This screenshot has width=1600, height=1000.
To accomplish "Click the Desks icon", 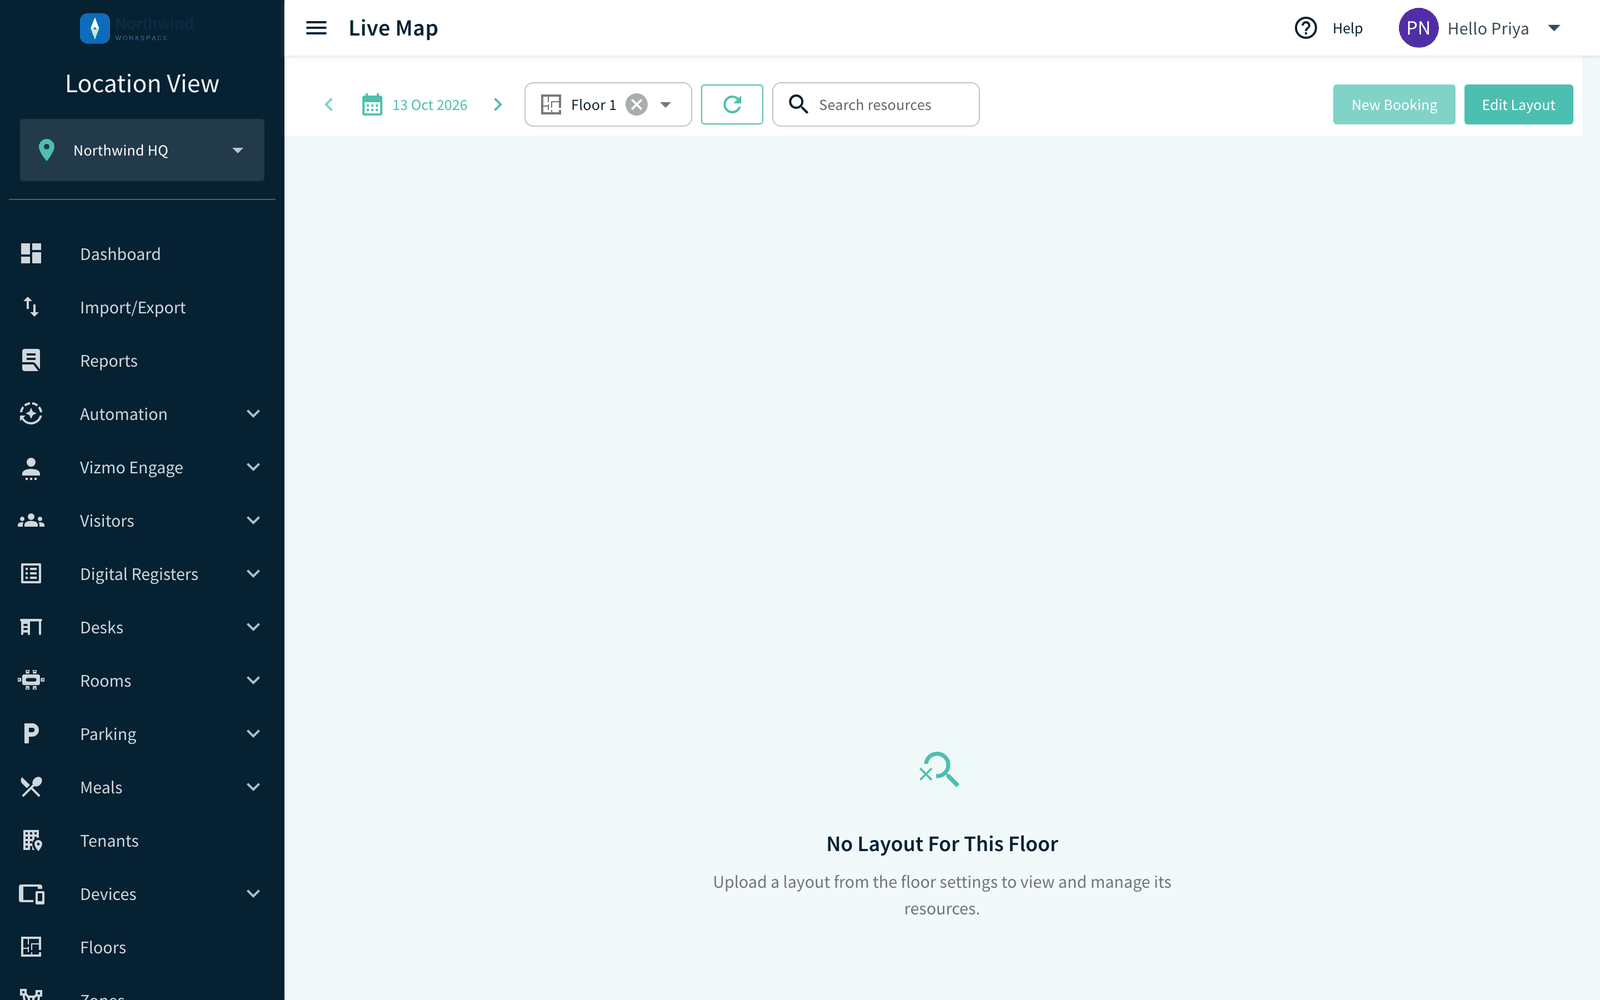I will [x=31, y=627].
